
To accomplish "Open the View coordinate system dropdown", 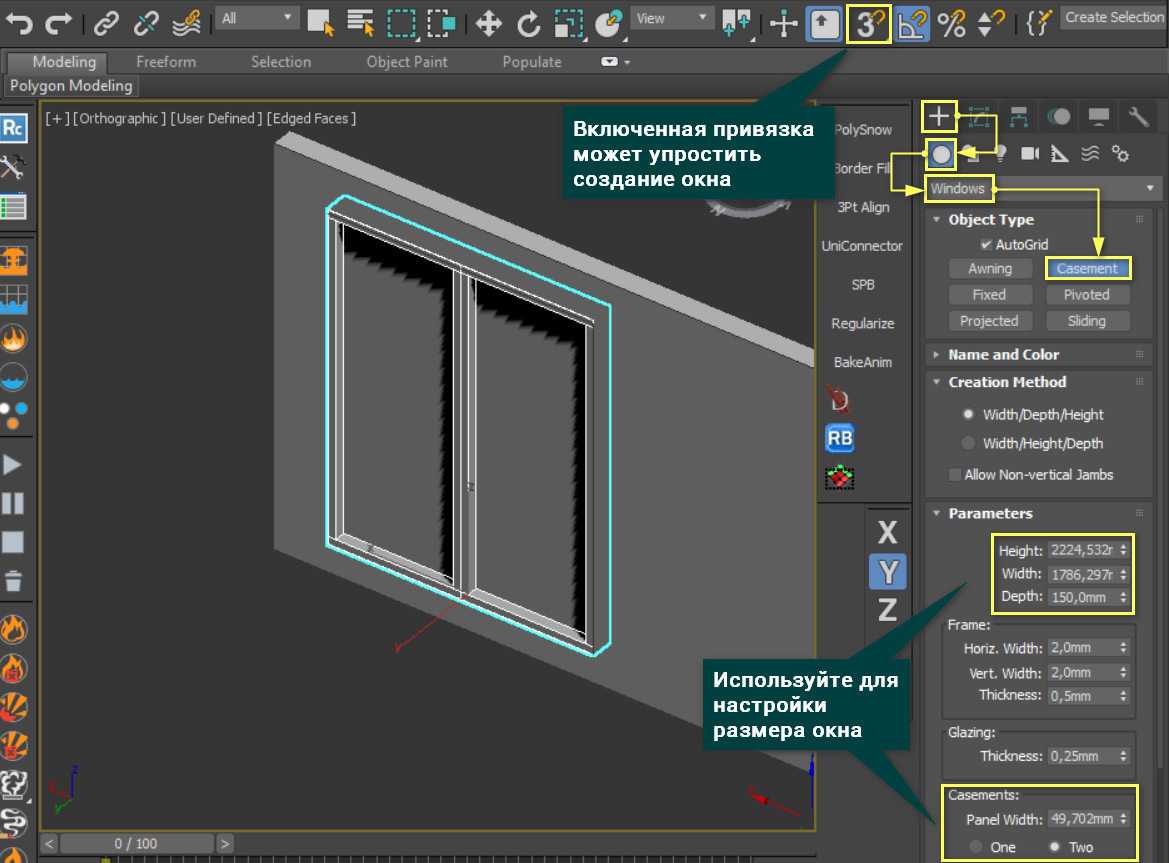I will [673, 18].
